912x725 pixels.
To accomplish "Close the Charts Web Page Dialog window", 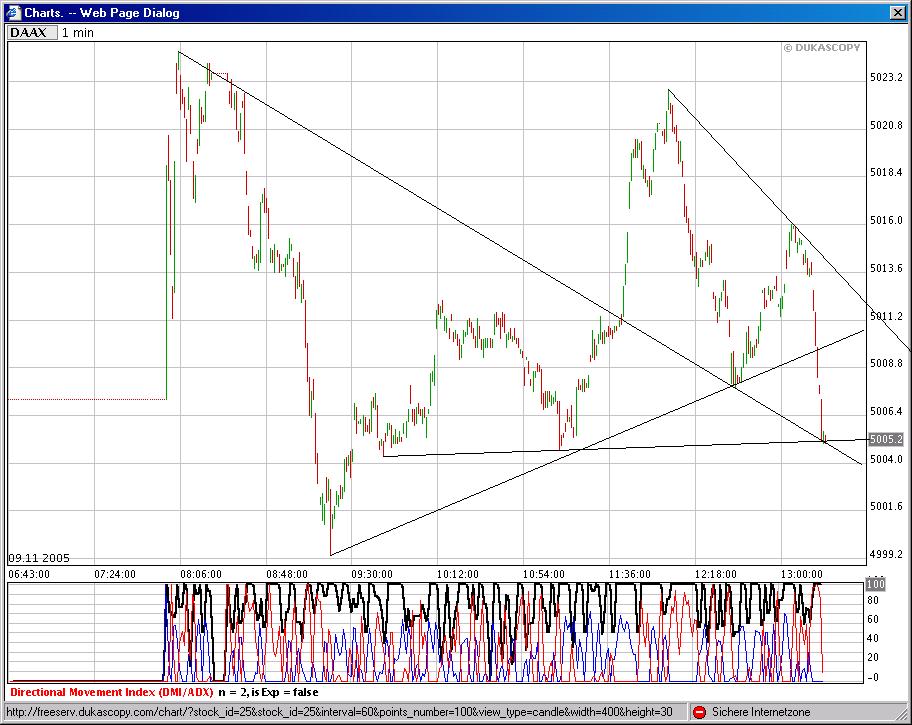I will (x=897, y=12).
